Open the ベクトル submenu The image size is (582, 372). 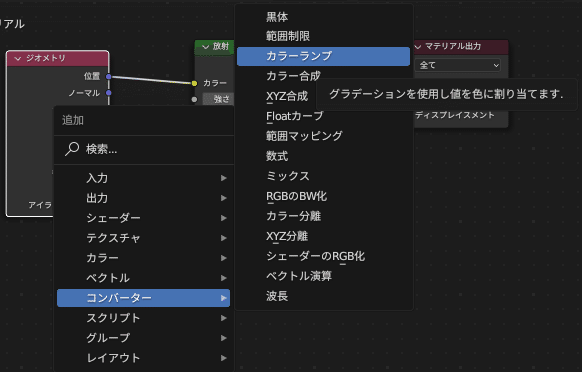click(143, 278)
